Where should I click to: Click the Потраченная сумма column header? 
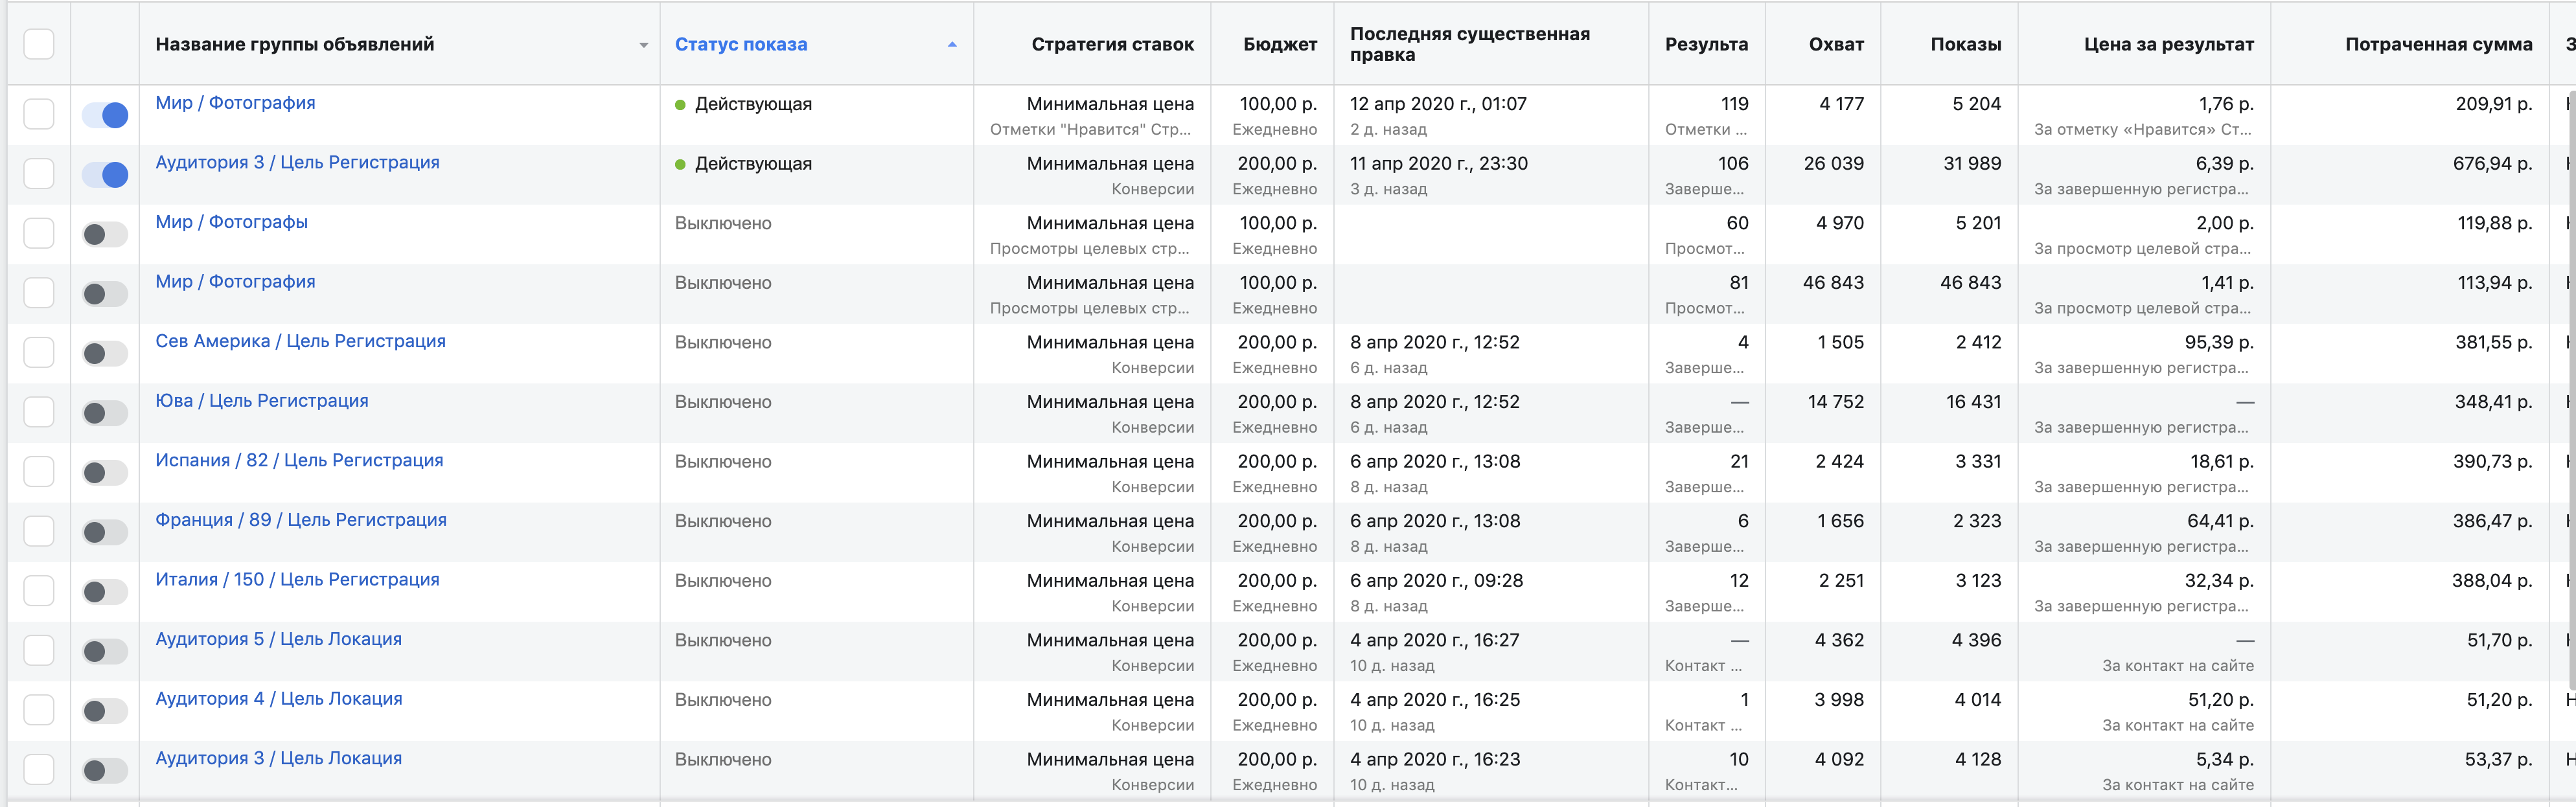(2438, 44)
